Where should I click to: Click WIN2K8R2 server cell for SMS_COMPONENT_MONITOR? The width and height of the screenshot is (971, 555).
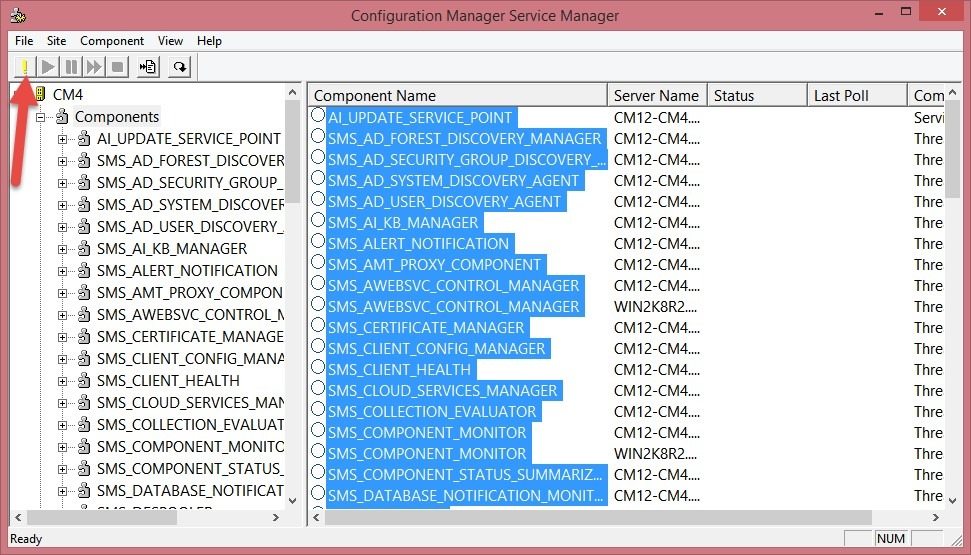(x=657, y=453)
